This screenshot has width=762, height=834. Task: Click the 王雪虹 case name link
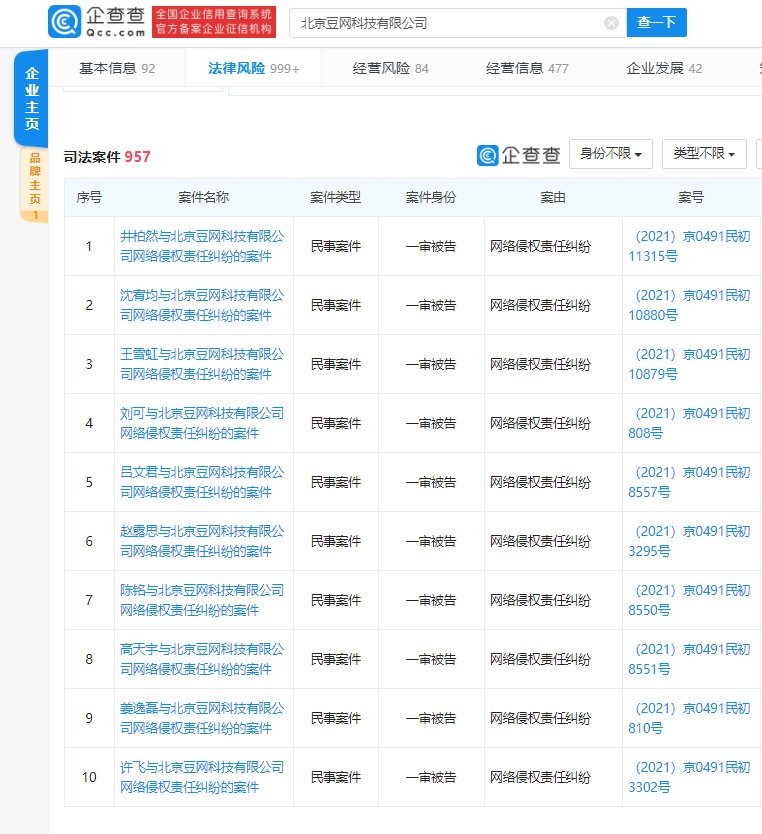[203, 364]
